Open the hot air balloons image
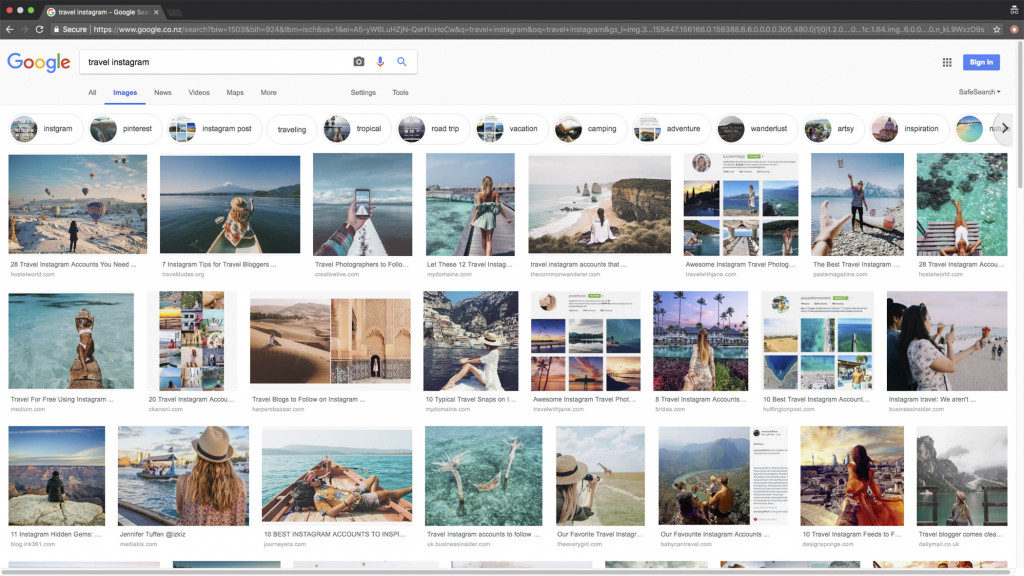This screenshot has width=1024, height=576. coord(78,204)
